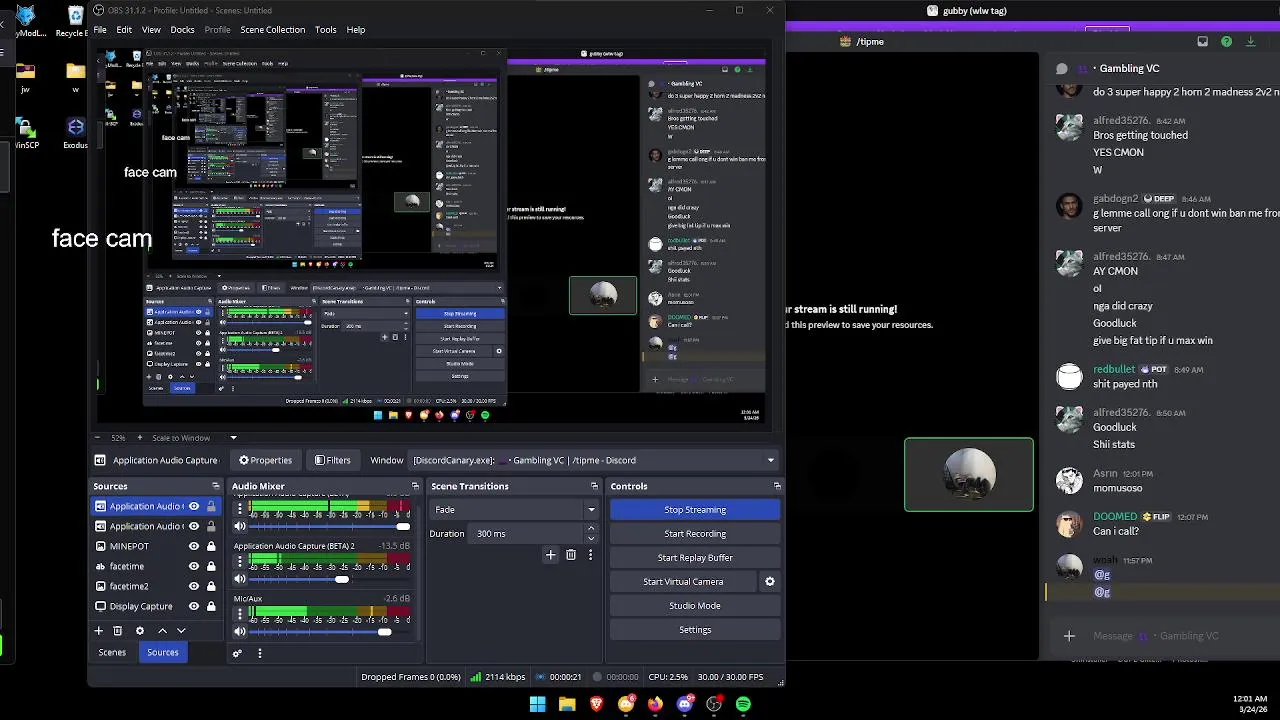The height and width of the screenshot is (720, 1280).
Task: Decrease transition duration with down arrow
Action: pyautogui.click(x=591, y=538)
